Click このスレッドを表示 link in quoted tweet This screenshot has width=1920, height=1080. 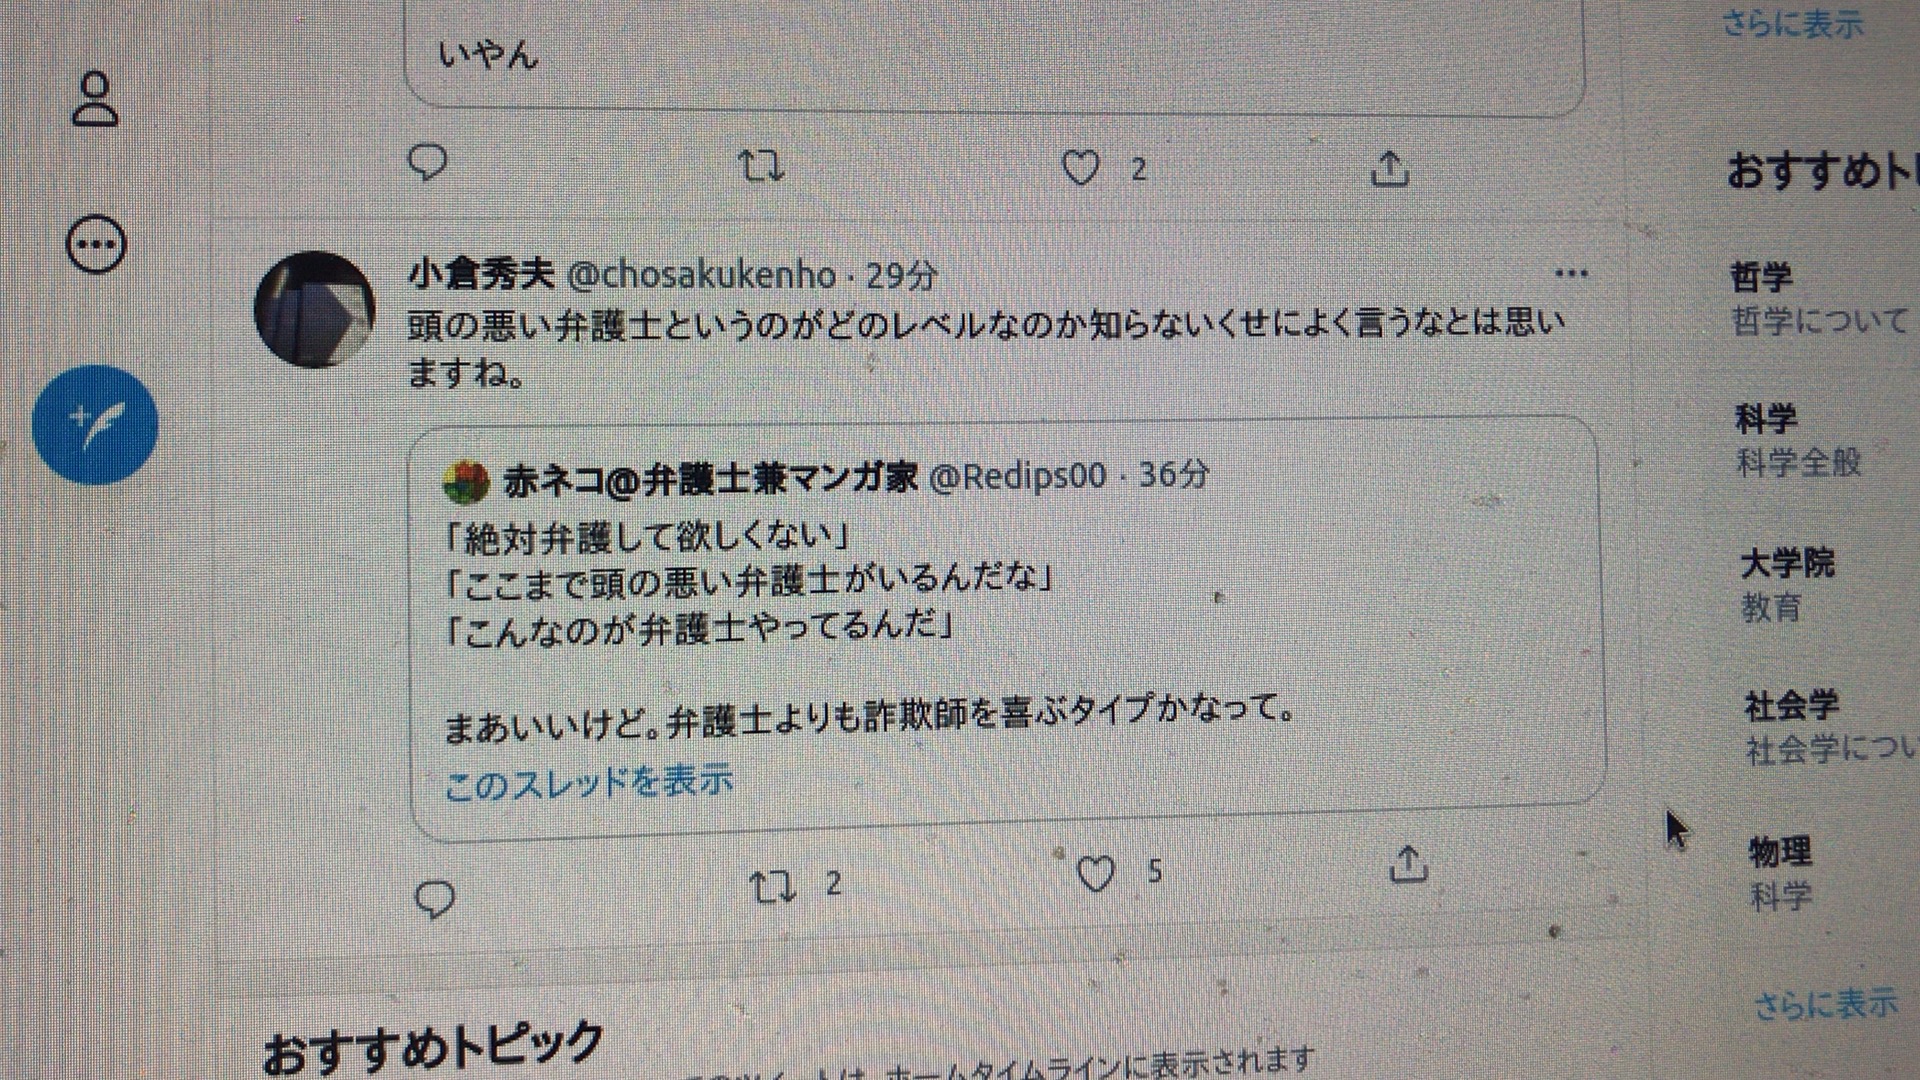pos(588,782)
